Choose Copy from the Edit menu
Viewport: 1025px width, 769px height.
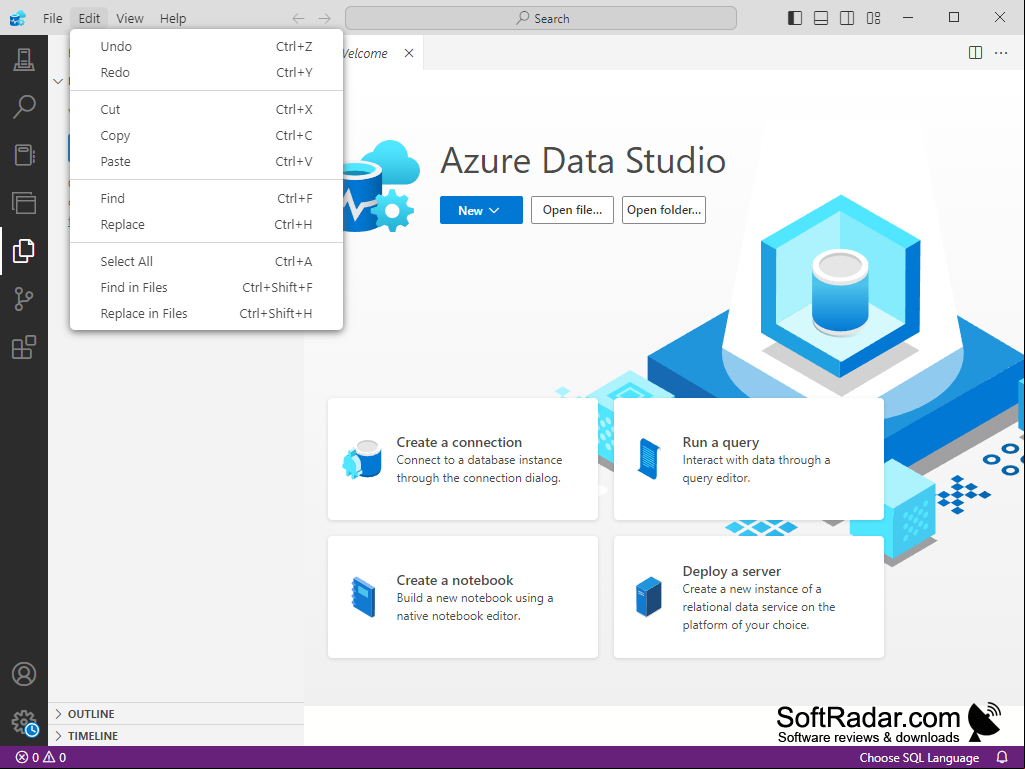[x=206, y=135]
